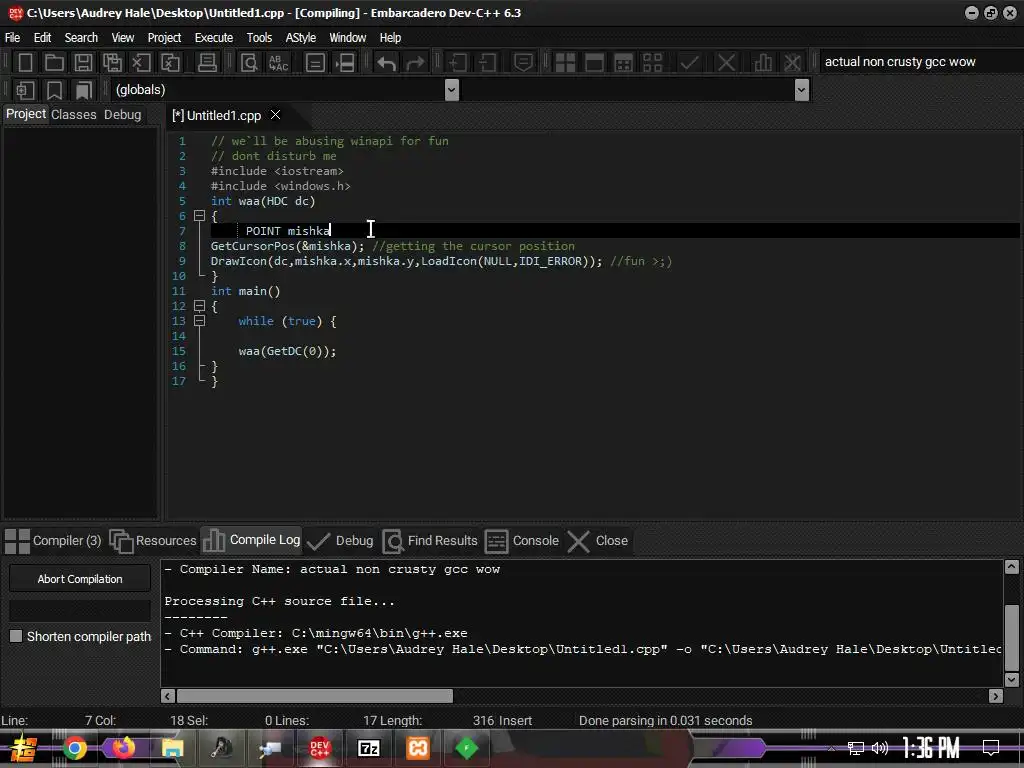Image resolution: width=1024 pixels, height=768 pixels.
Task: Open XAMPP from the taskbar
Action: (418, 748)
